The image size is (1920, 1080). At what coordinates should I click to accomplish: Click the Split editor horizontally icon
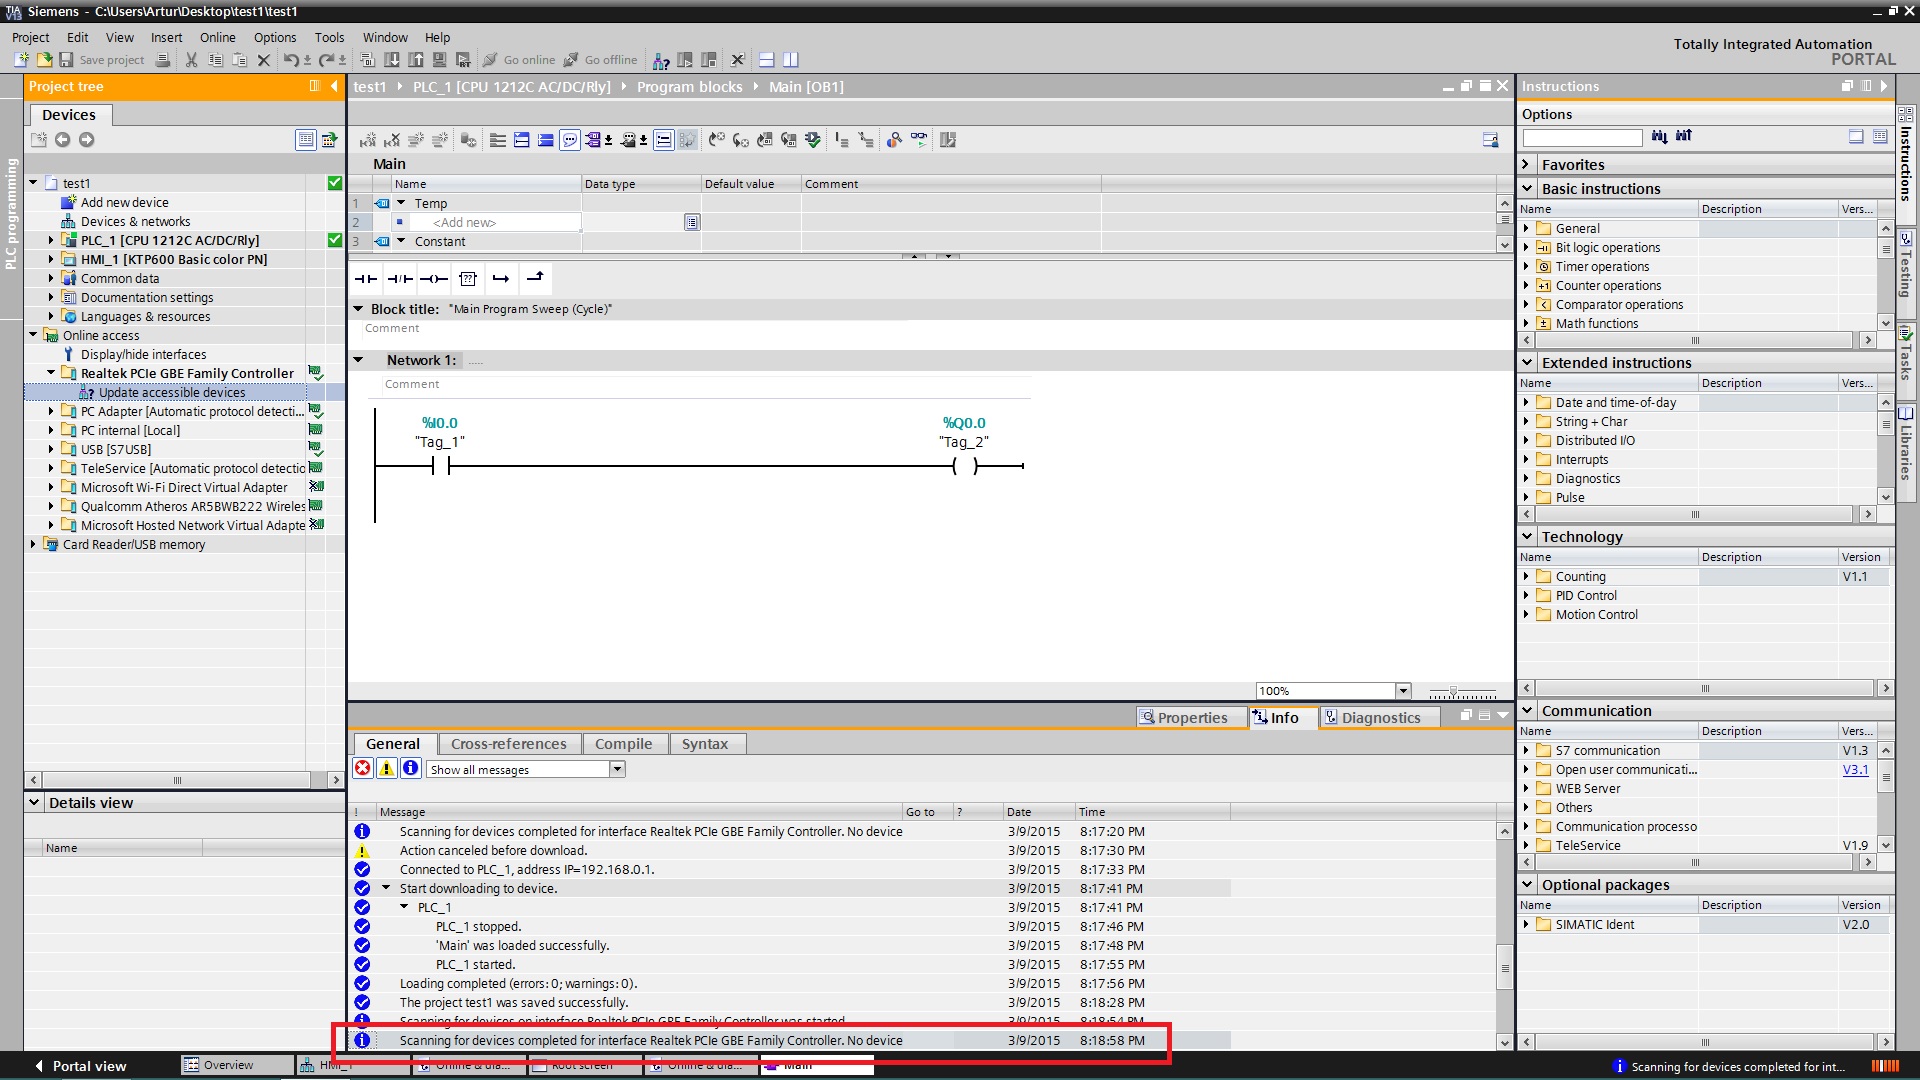coord(767,60)
